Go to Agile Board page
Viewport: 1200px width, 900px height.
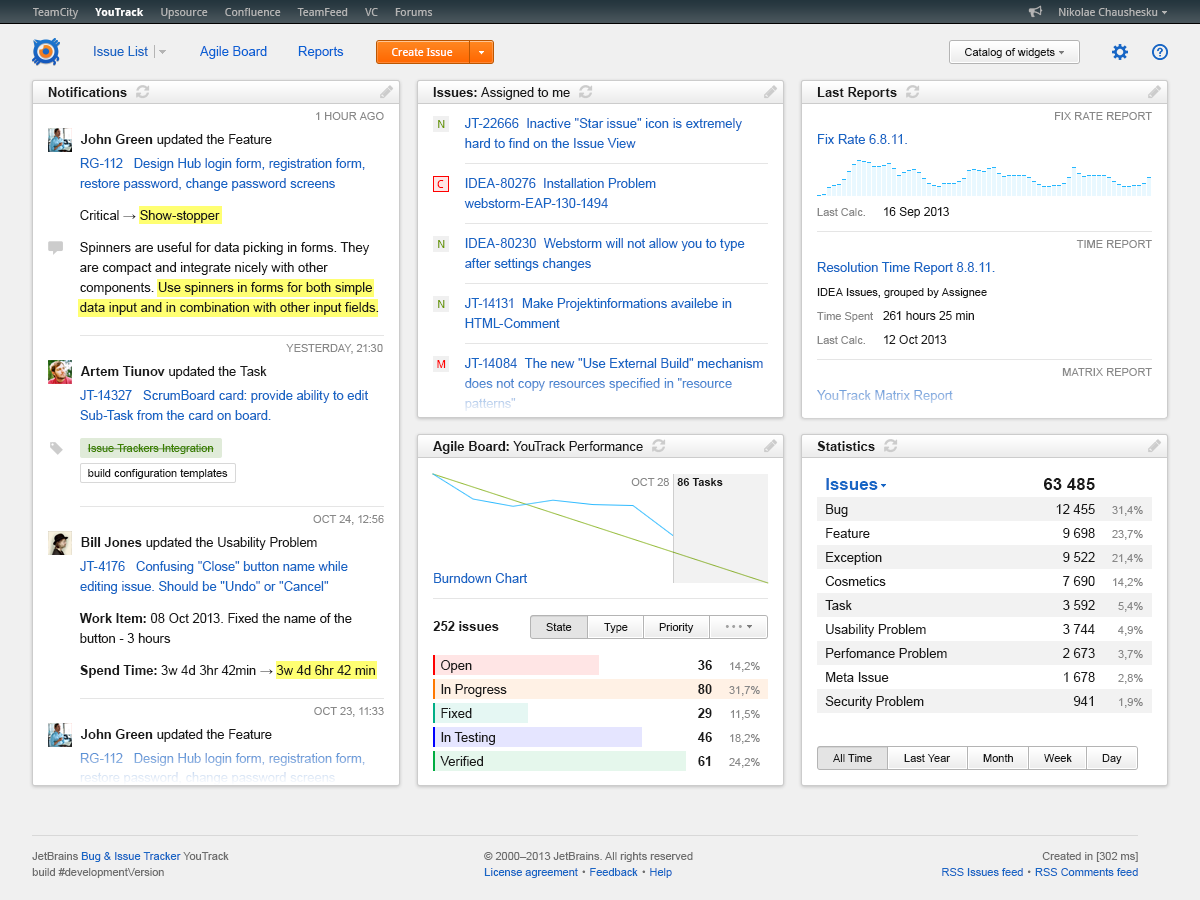click(233, 52)
